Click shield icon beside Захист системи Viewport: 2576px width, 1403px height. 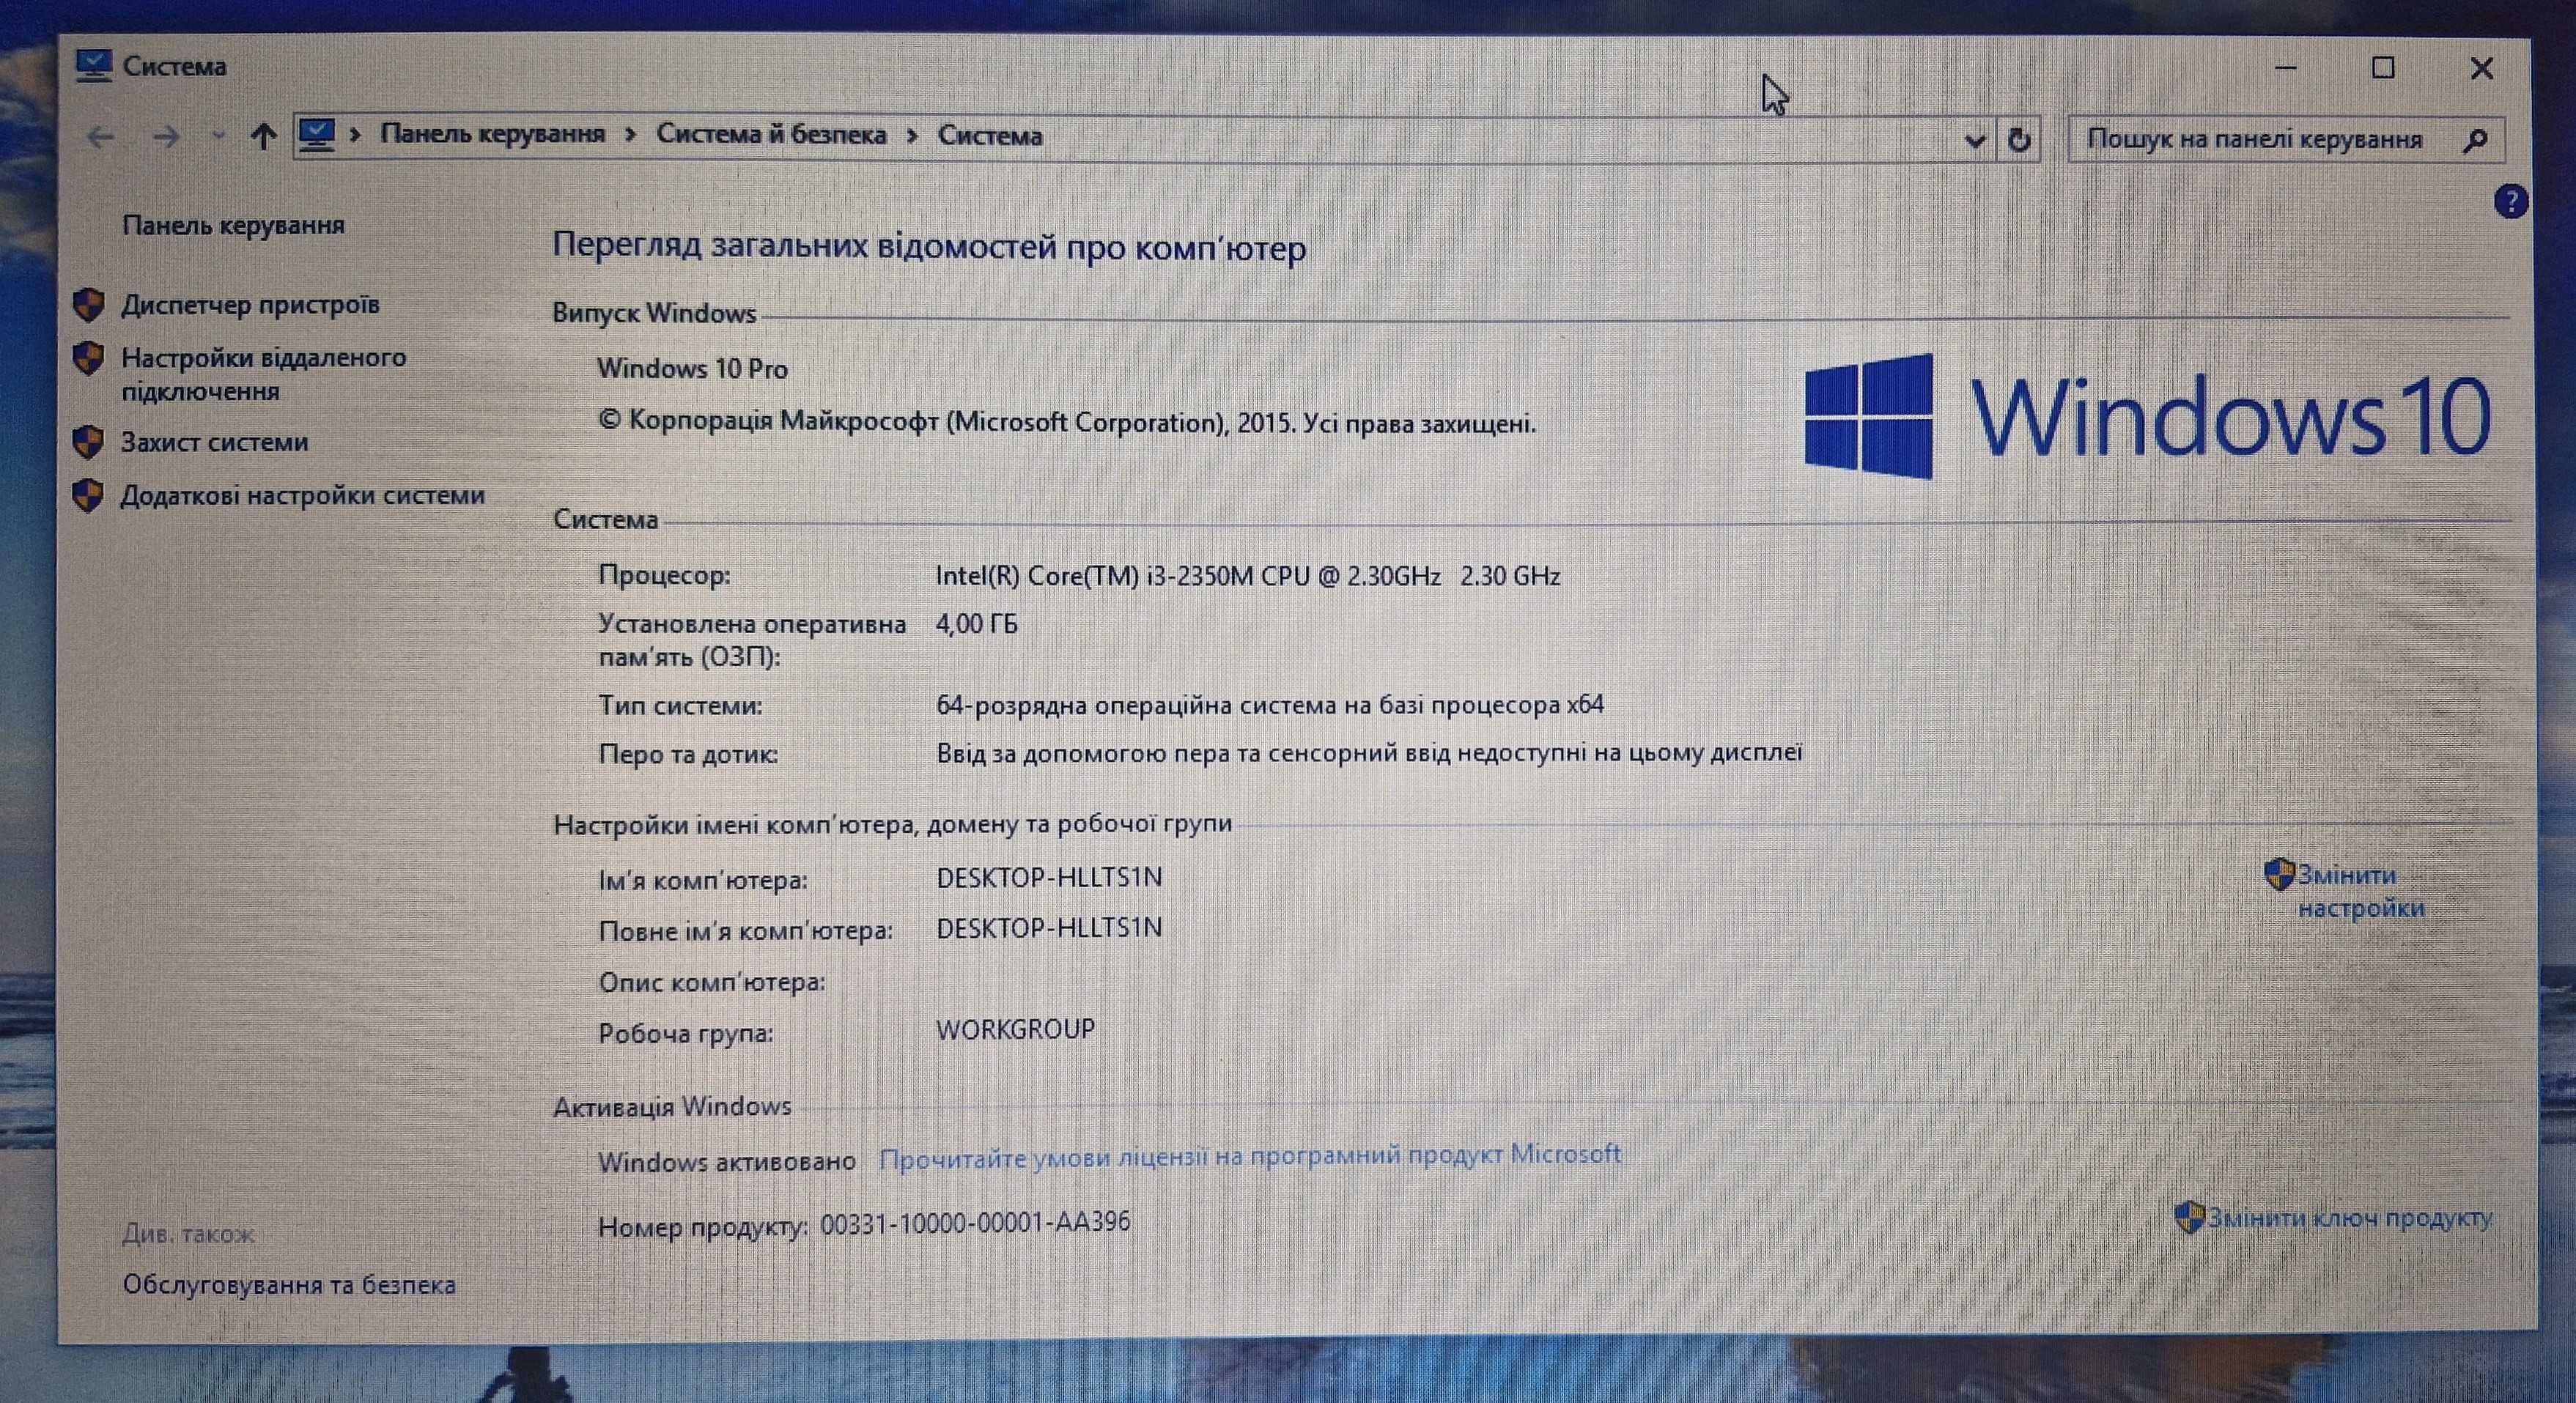coord(89,442)
